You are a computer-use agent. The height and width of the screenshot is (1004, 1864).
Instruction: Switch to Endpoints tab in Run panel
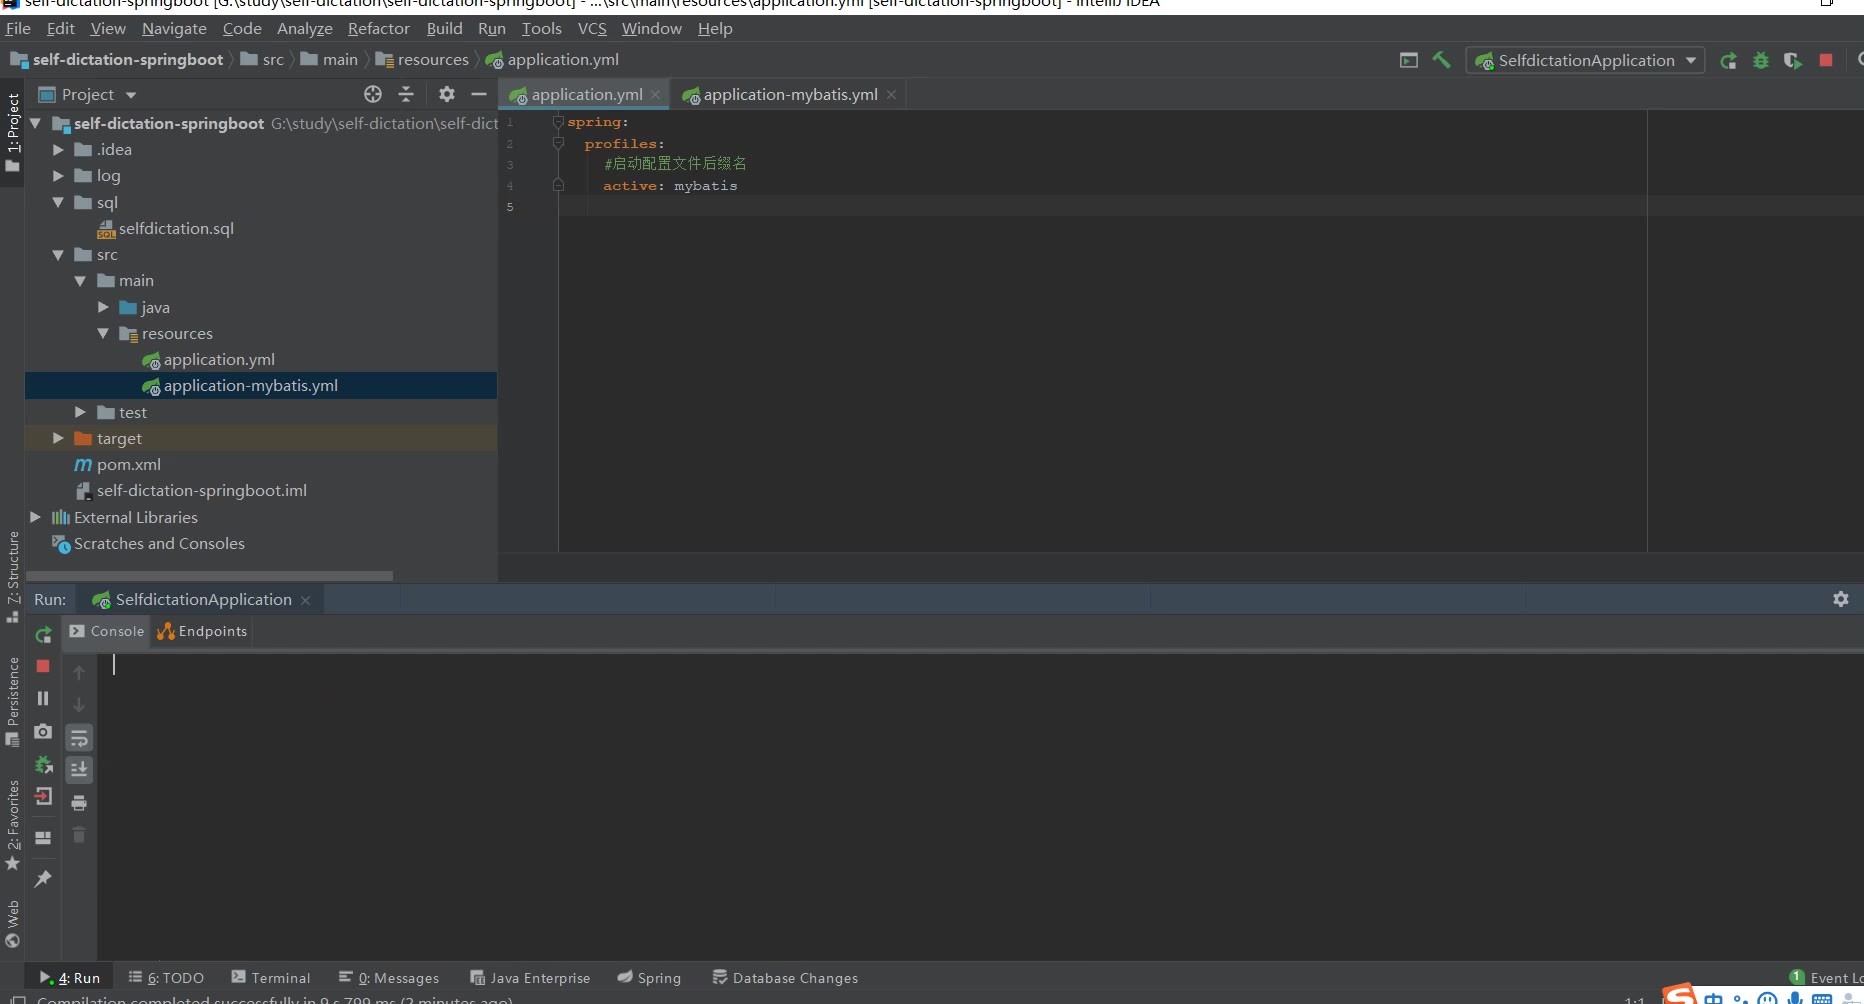203,631
